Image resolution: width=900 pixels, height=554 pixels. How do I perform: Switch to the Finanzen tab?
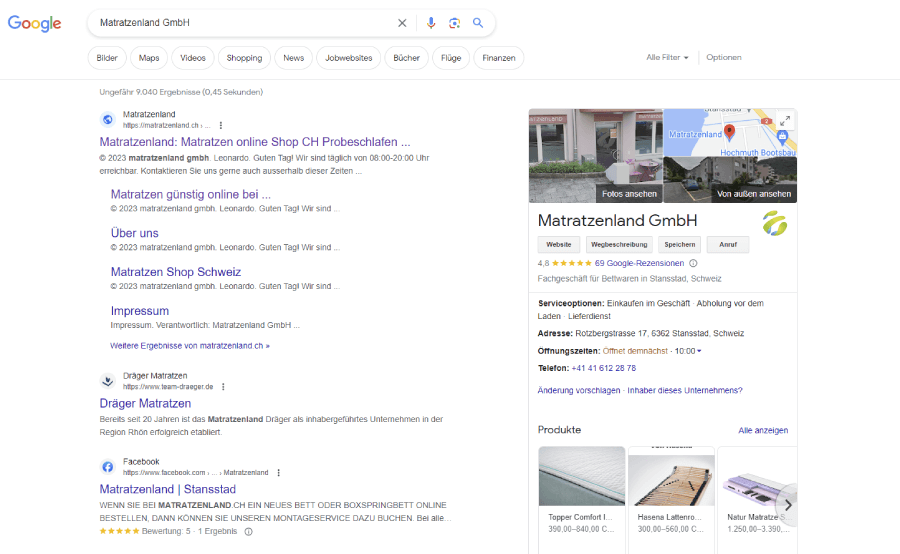coord(499,58)
